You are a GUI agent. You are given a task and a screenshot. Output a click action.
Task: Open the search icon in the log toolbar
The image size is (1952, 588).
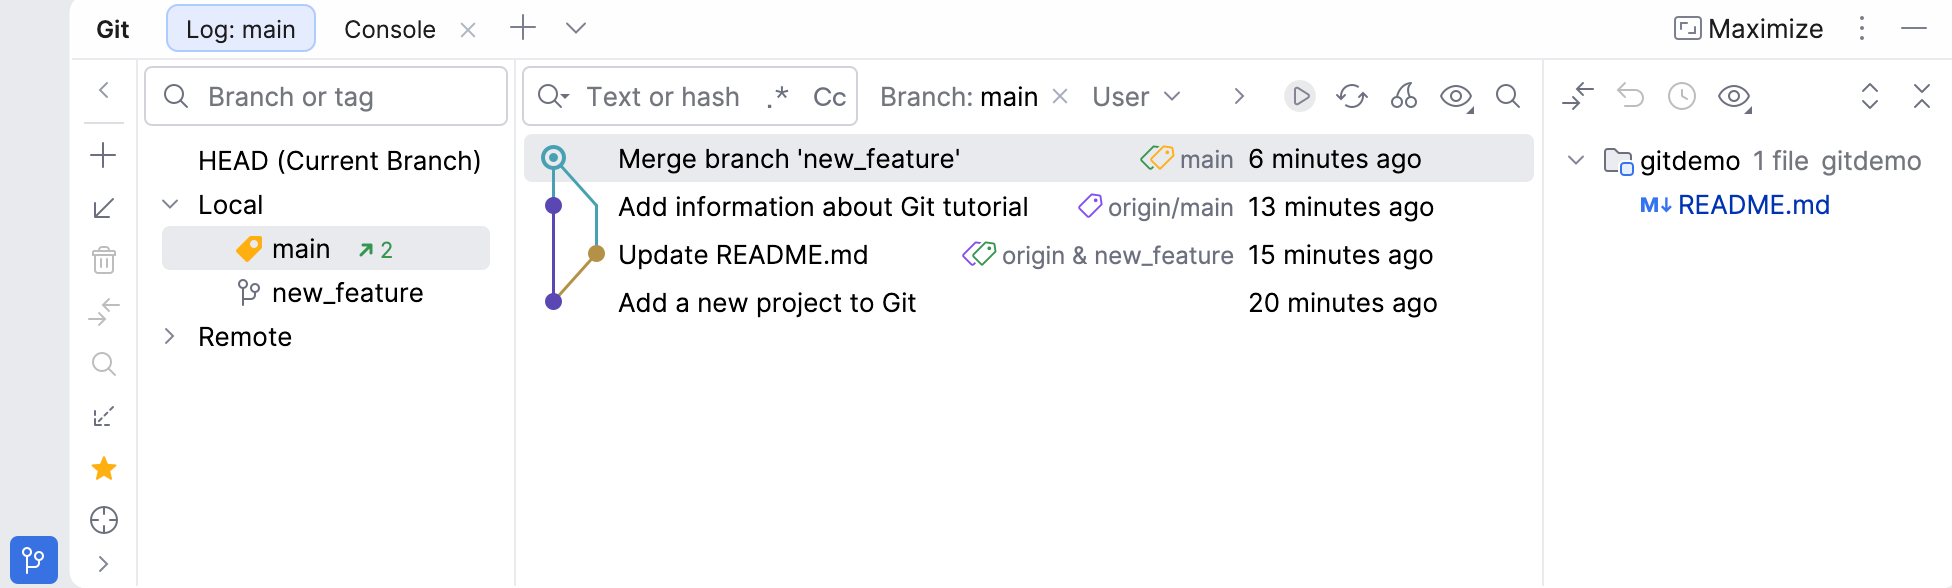tap(1508, 96)
